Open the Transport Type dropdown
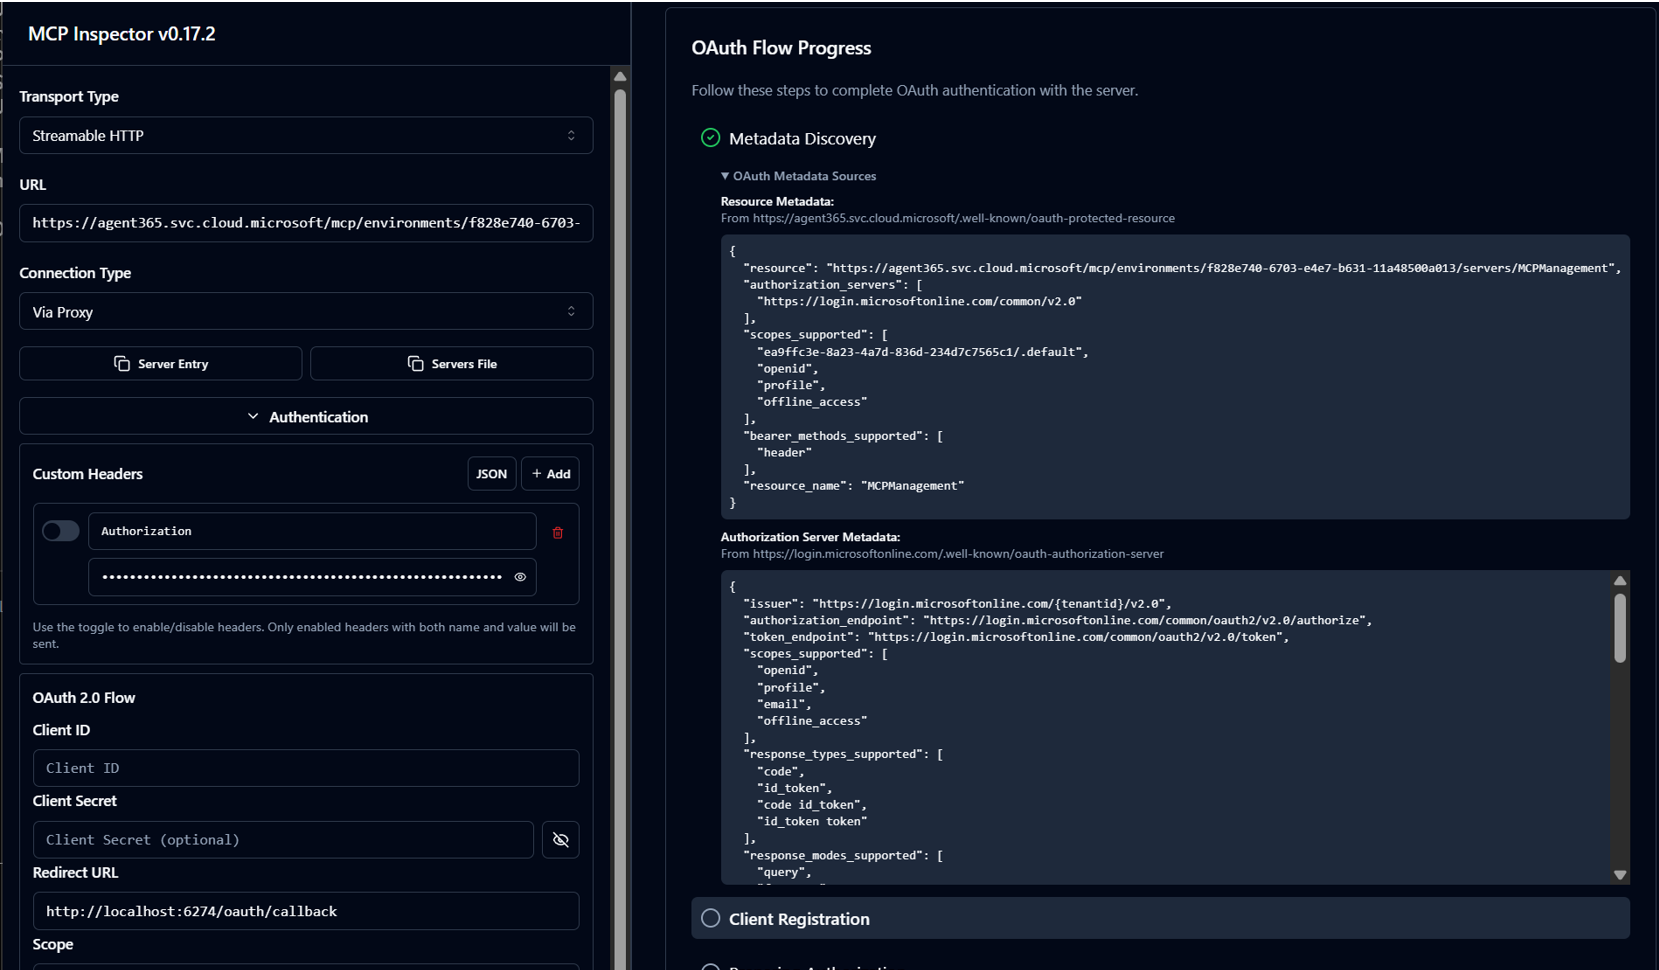This screenshot has height=970, width=1659. pyautogui.click(x=305, y=136)
